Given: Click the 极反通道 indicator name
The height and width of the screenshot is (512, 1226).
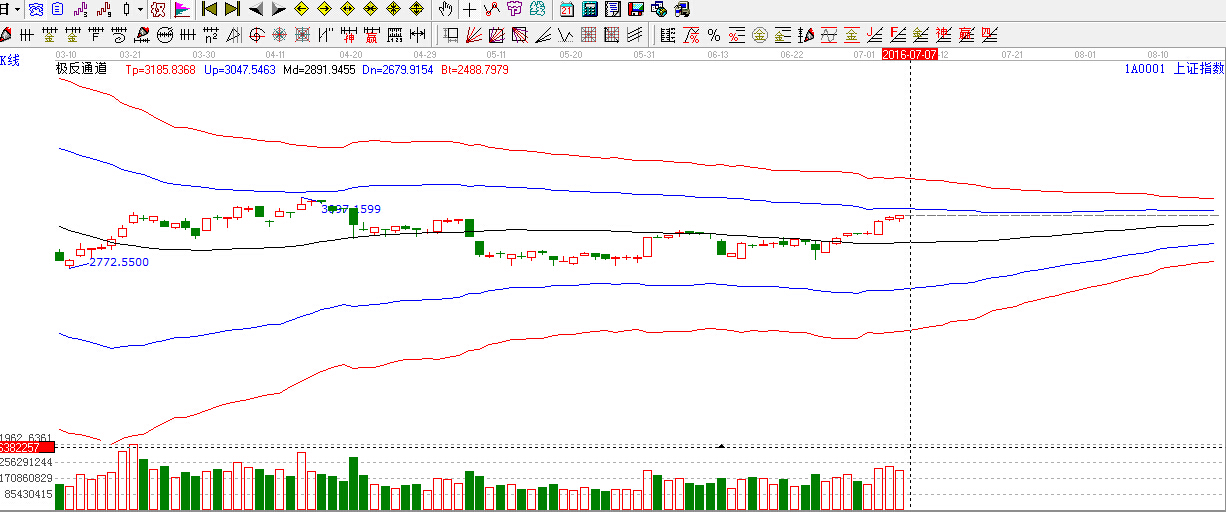Looking at the screenshot, I should 80,70.
